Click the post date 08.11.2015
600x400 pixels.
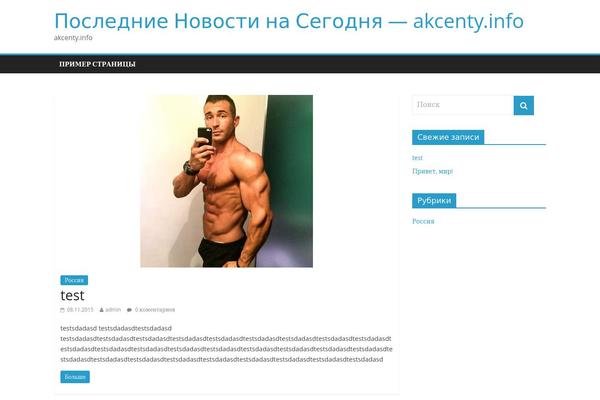click(x=80, y=310)
